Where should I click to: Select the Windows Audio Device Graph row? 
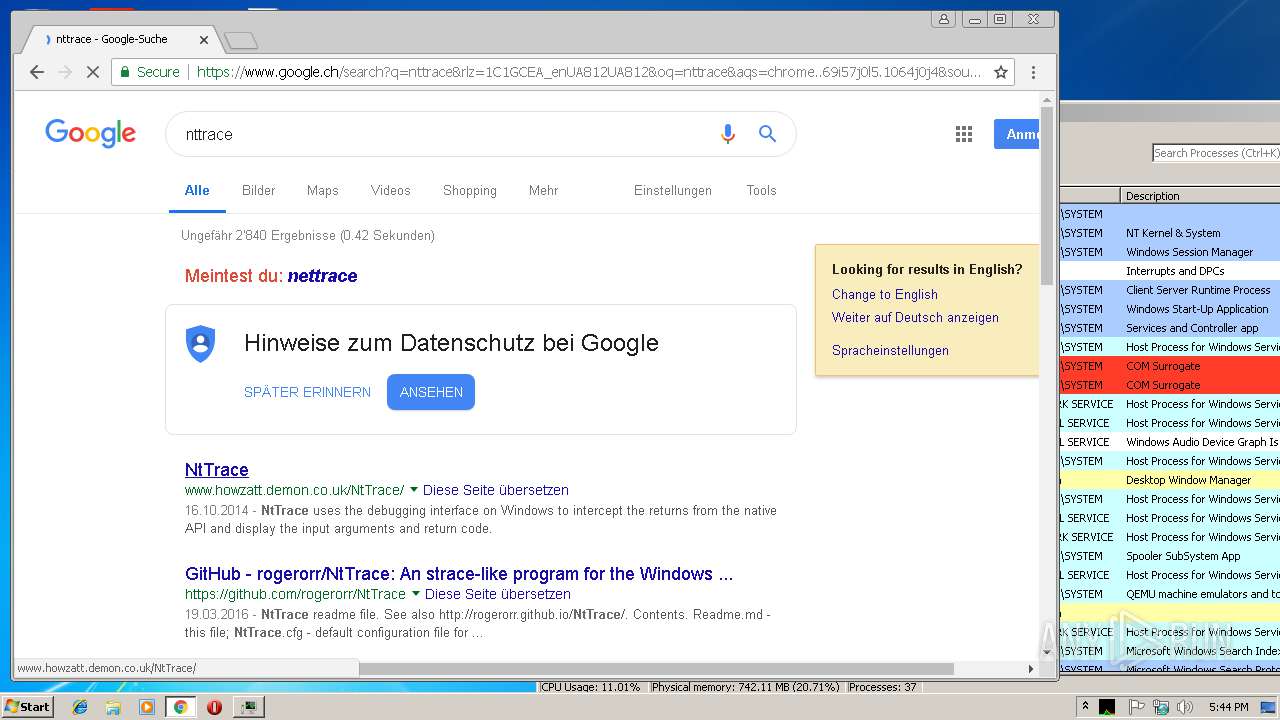pos(1170,442)
